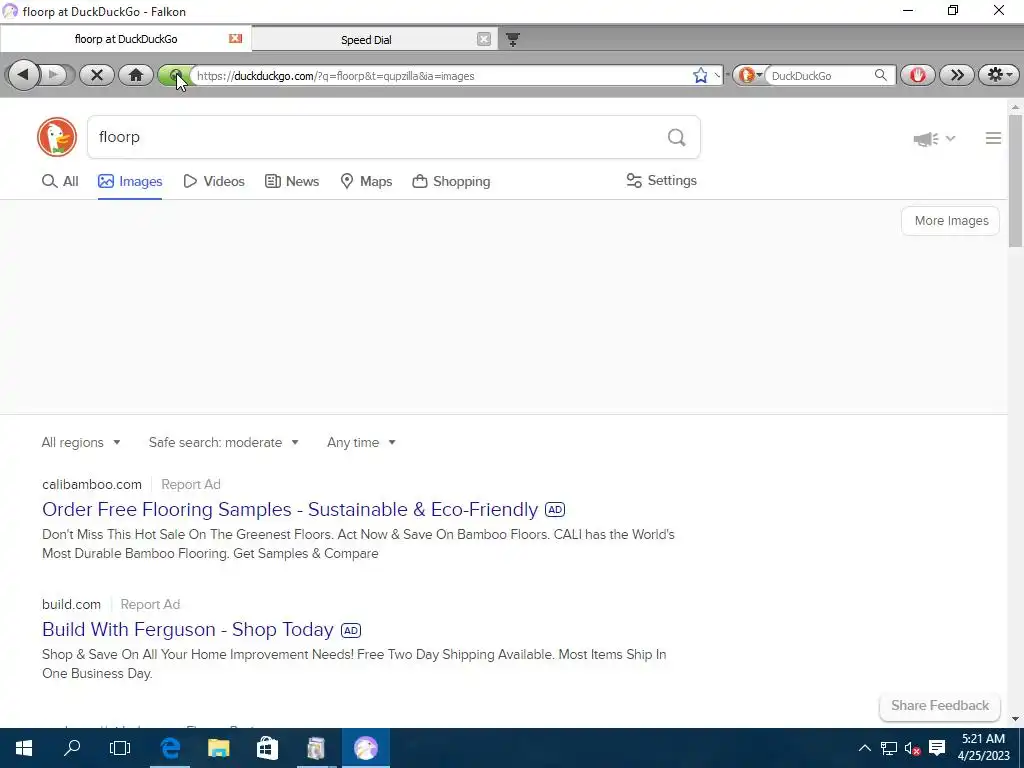1024x768 pixels.
Task: Open the megaphone feedback dropdown
Action: pos(934,138)
